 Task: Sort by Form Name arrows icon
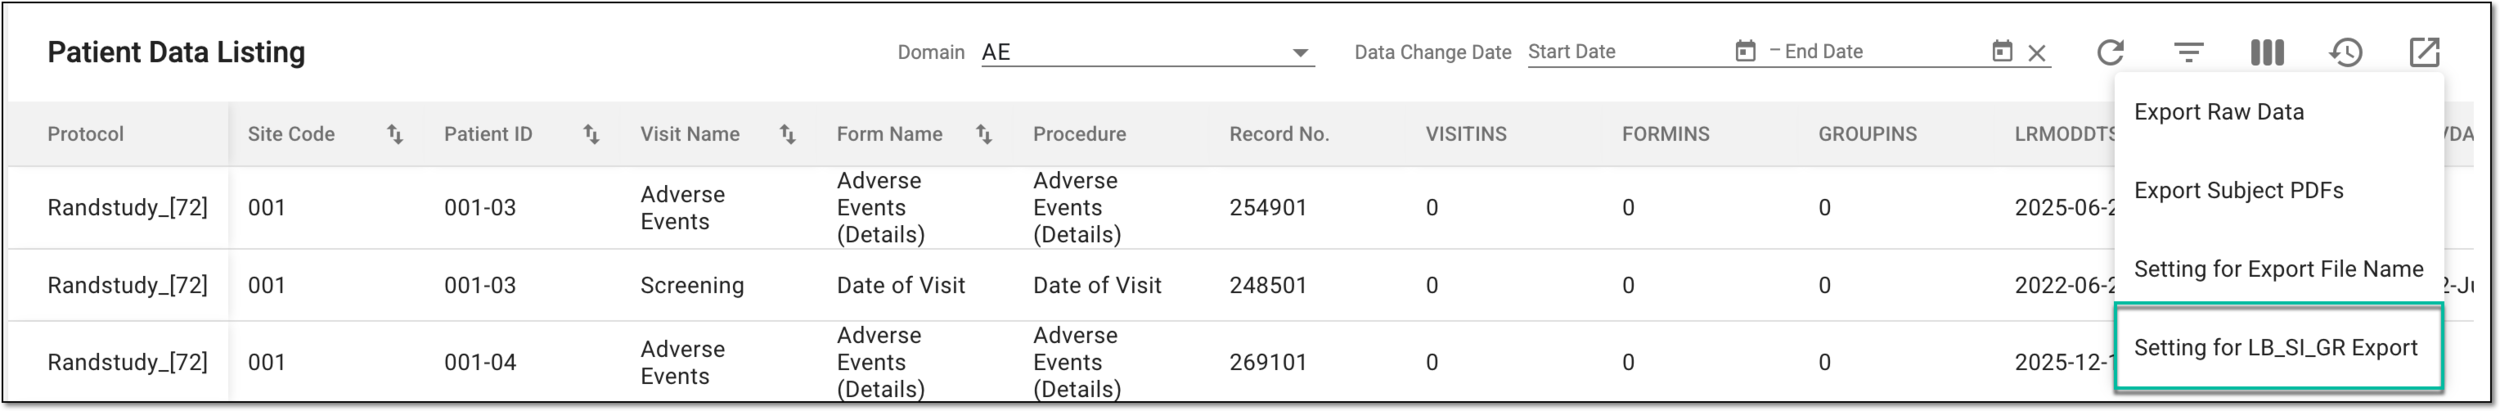[984, 134]
